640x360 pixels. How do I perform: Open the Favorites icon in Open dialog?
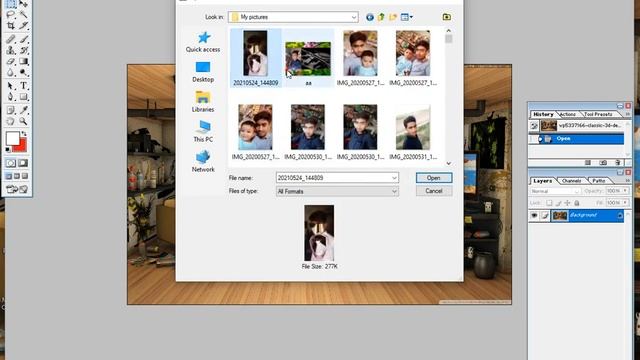[x=447, y=17]
